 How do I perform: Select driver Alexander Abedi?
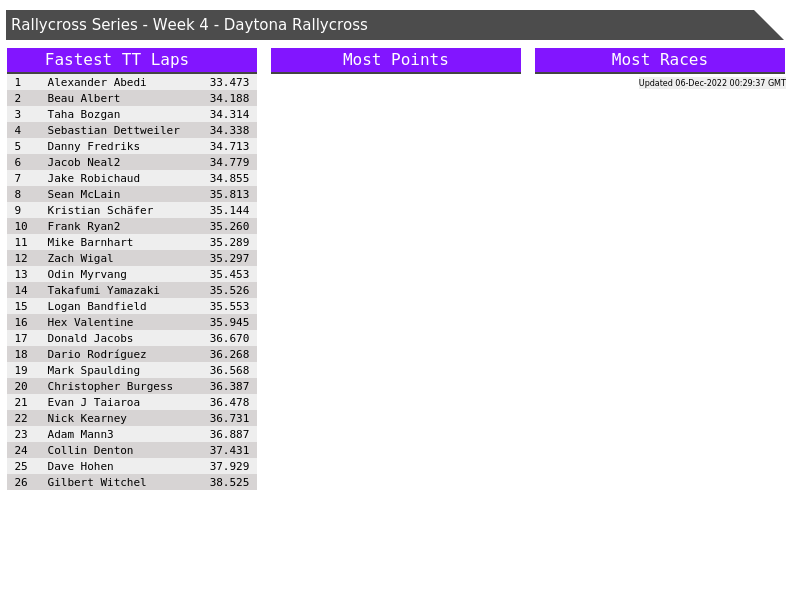click(x=96, y=82)
